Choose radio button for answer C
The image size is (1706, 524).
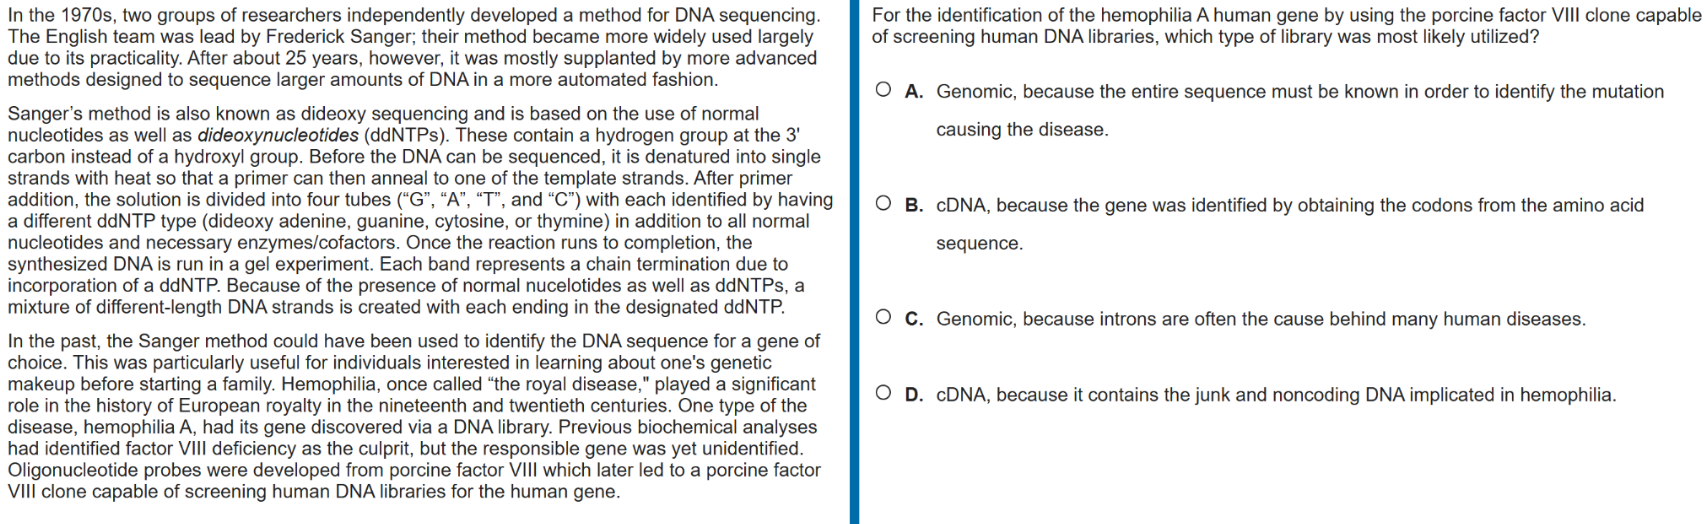883,318
